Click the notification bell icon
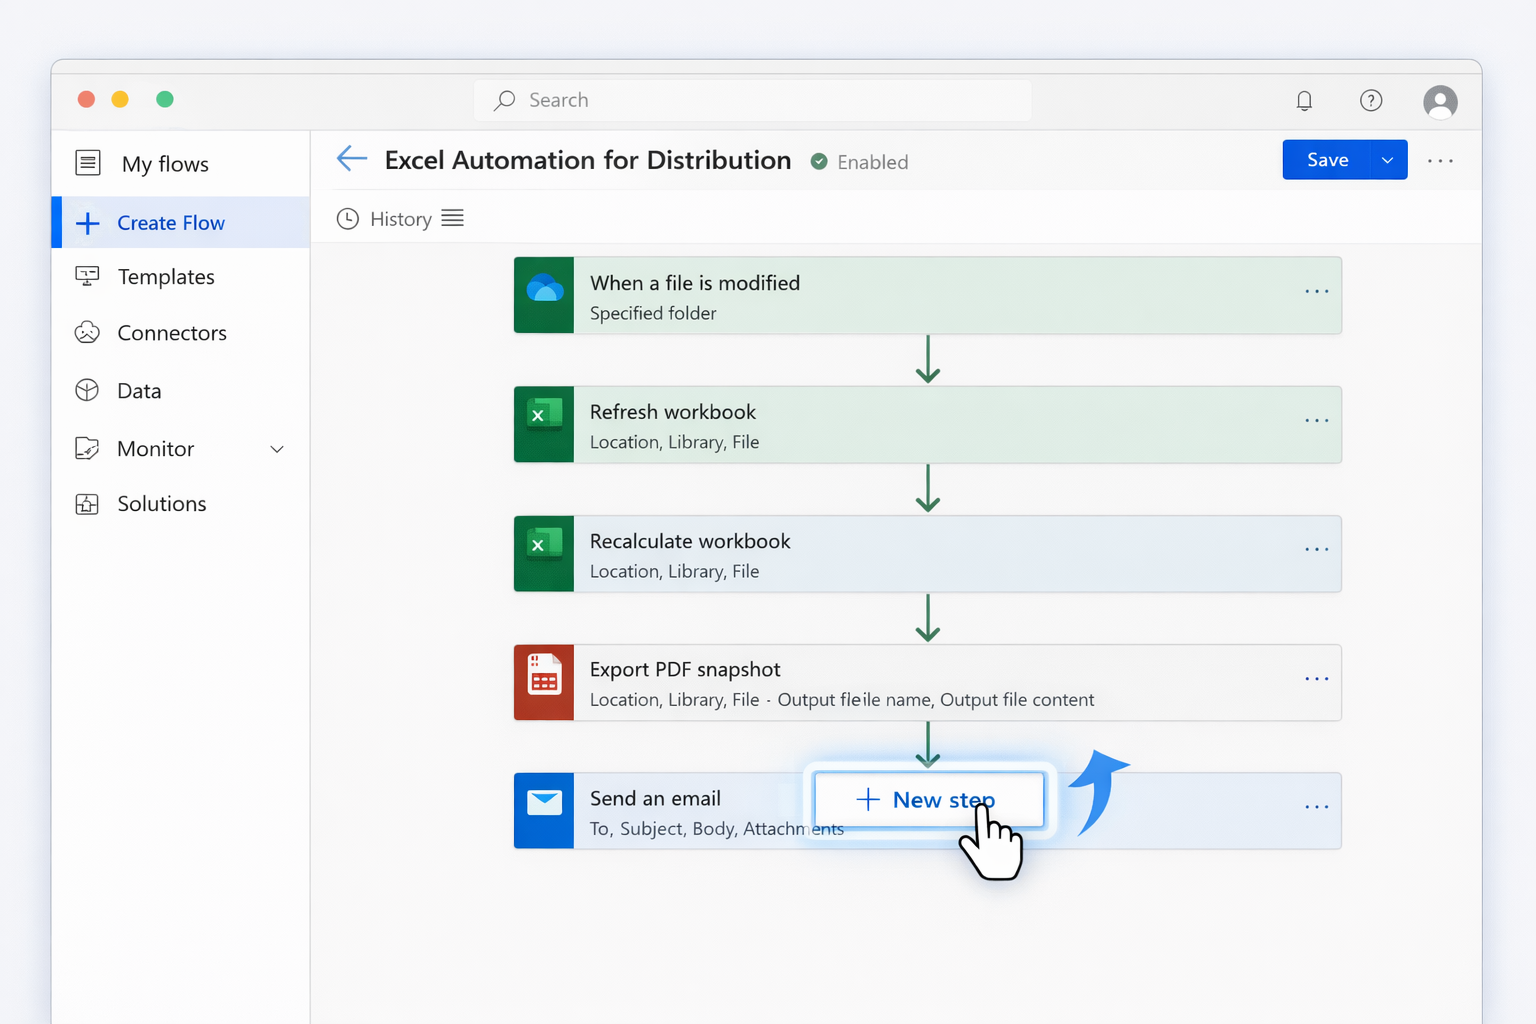This screenshot has height=1024, width=1536. 1304,100
